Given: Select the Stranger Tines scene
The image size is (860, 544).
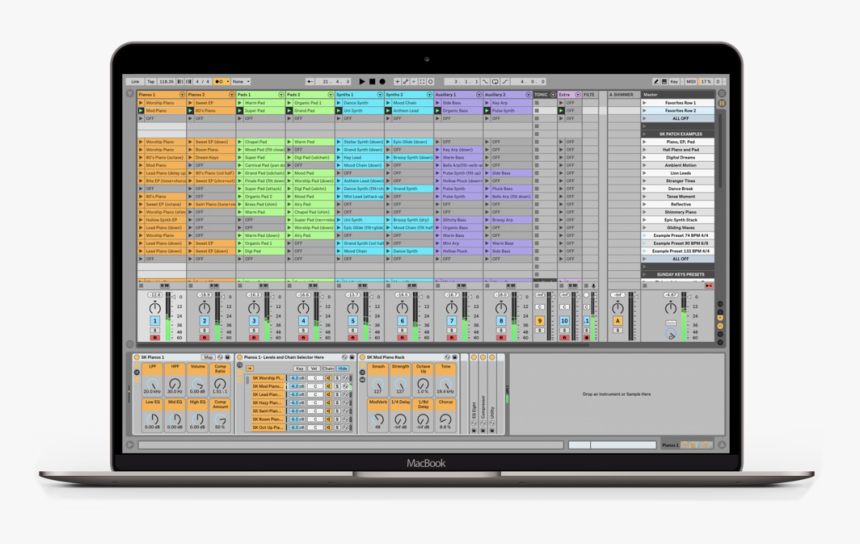Looking at the screenshot, I should click(x=680, y=180).
